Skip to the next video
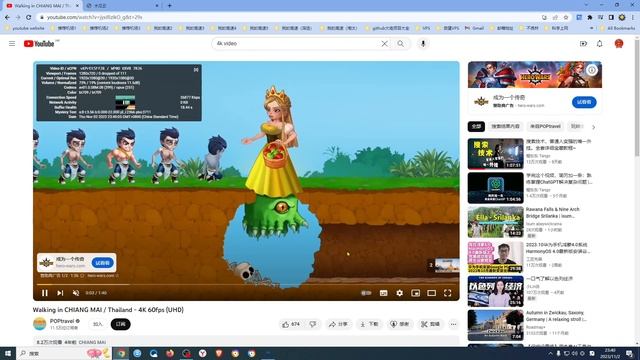 coord(60,293)
